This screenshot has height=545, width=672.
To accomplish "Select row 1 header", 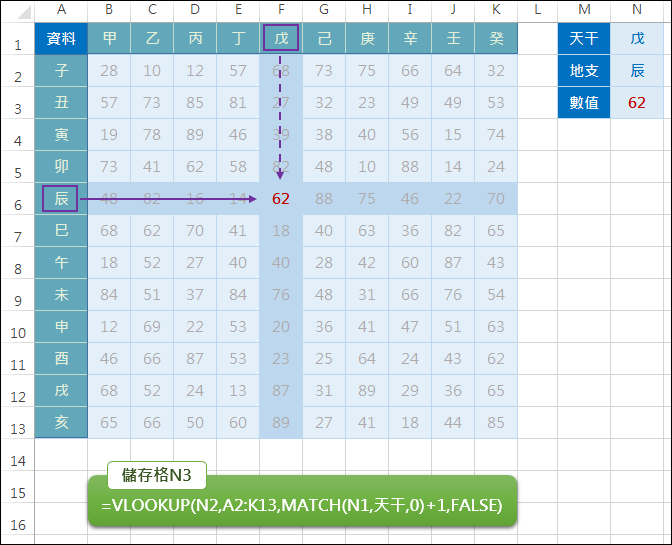I will 18,39.
